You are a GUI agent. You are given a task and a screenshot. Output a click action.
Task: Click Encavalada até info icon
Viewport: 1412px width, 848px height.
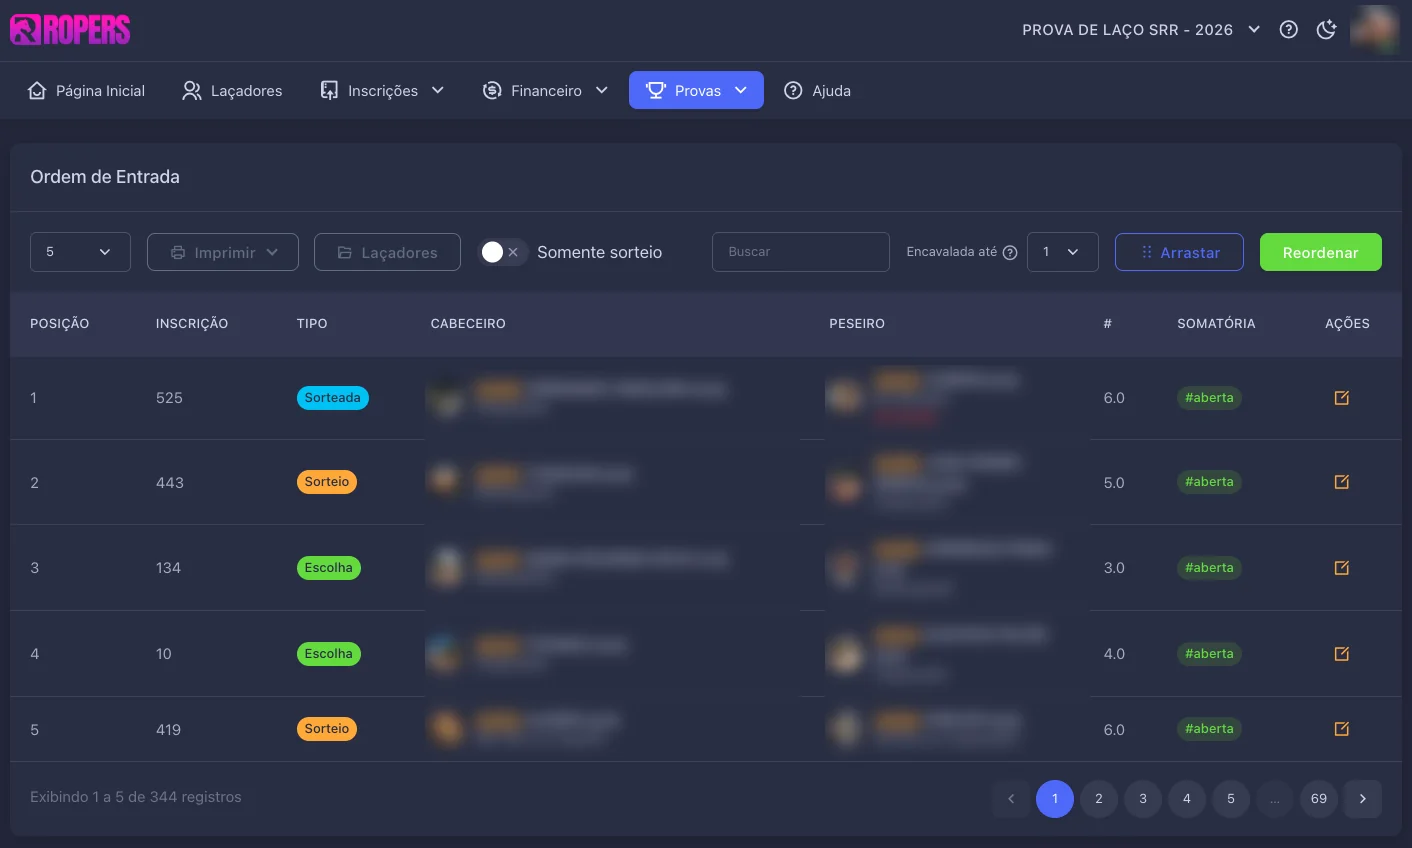tap(1010, 252)
